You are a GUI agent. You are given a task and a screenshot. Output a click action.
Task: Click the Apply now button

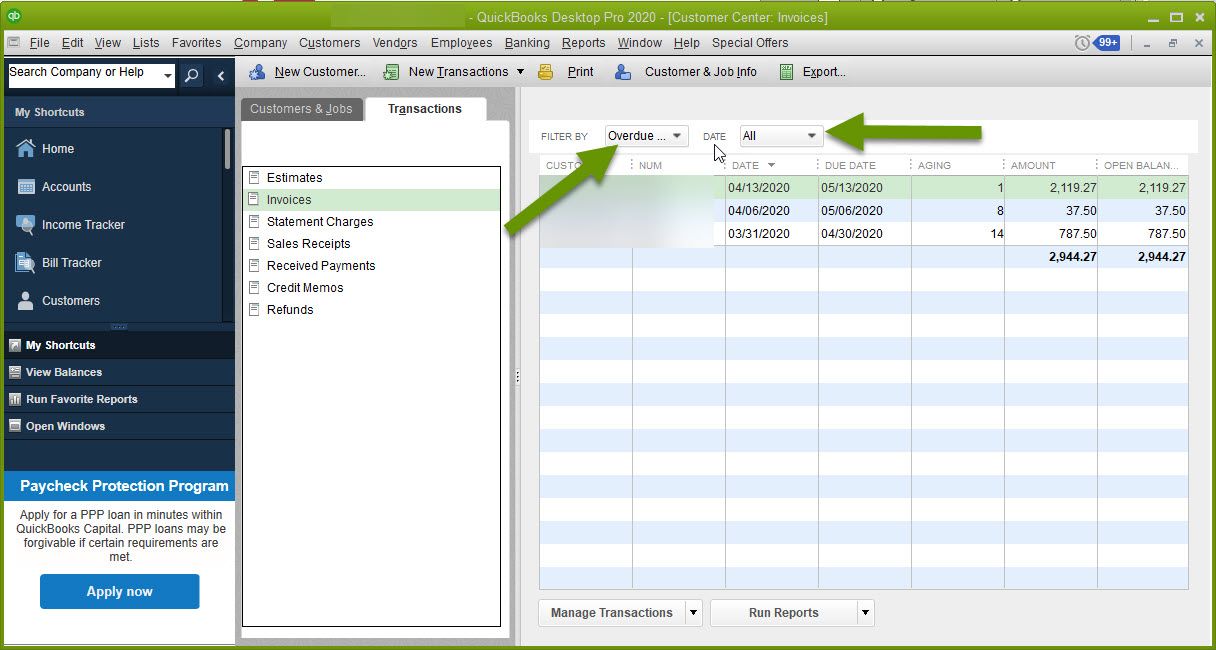click(x=120, y=591)
